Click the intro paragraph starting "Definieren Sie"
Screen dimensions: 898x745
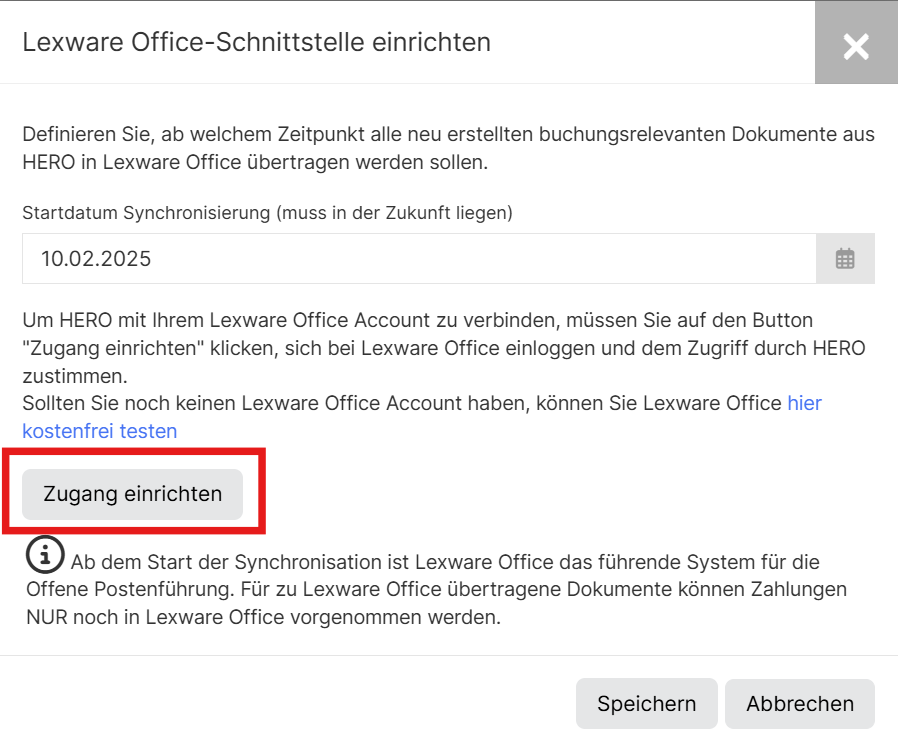(x=448, y=148)
